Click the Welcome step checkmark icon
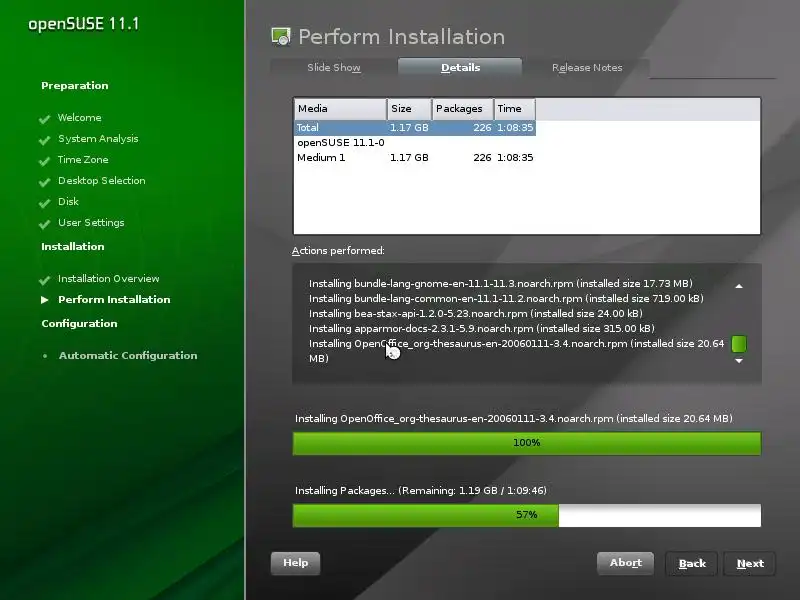800x600 pixels. tap(44, 119)
